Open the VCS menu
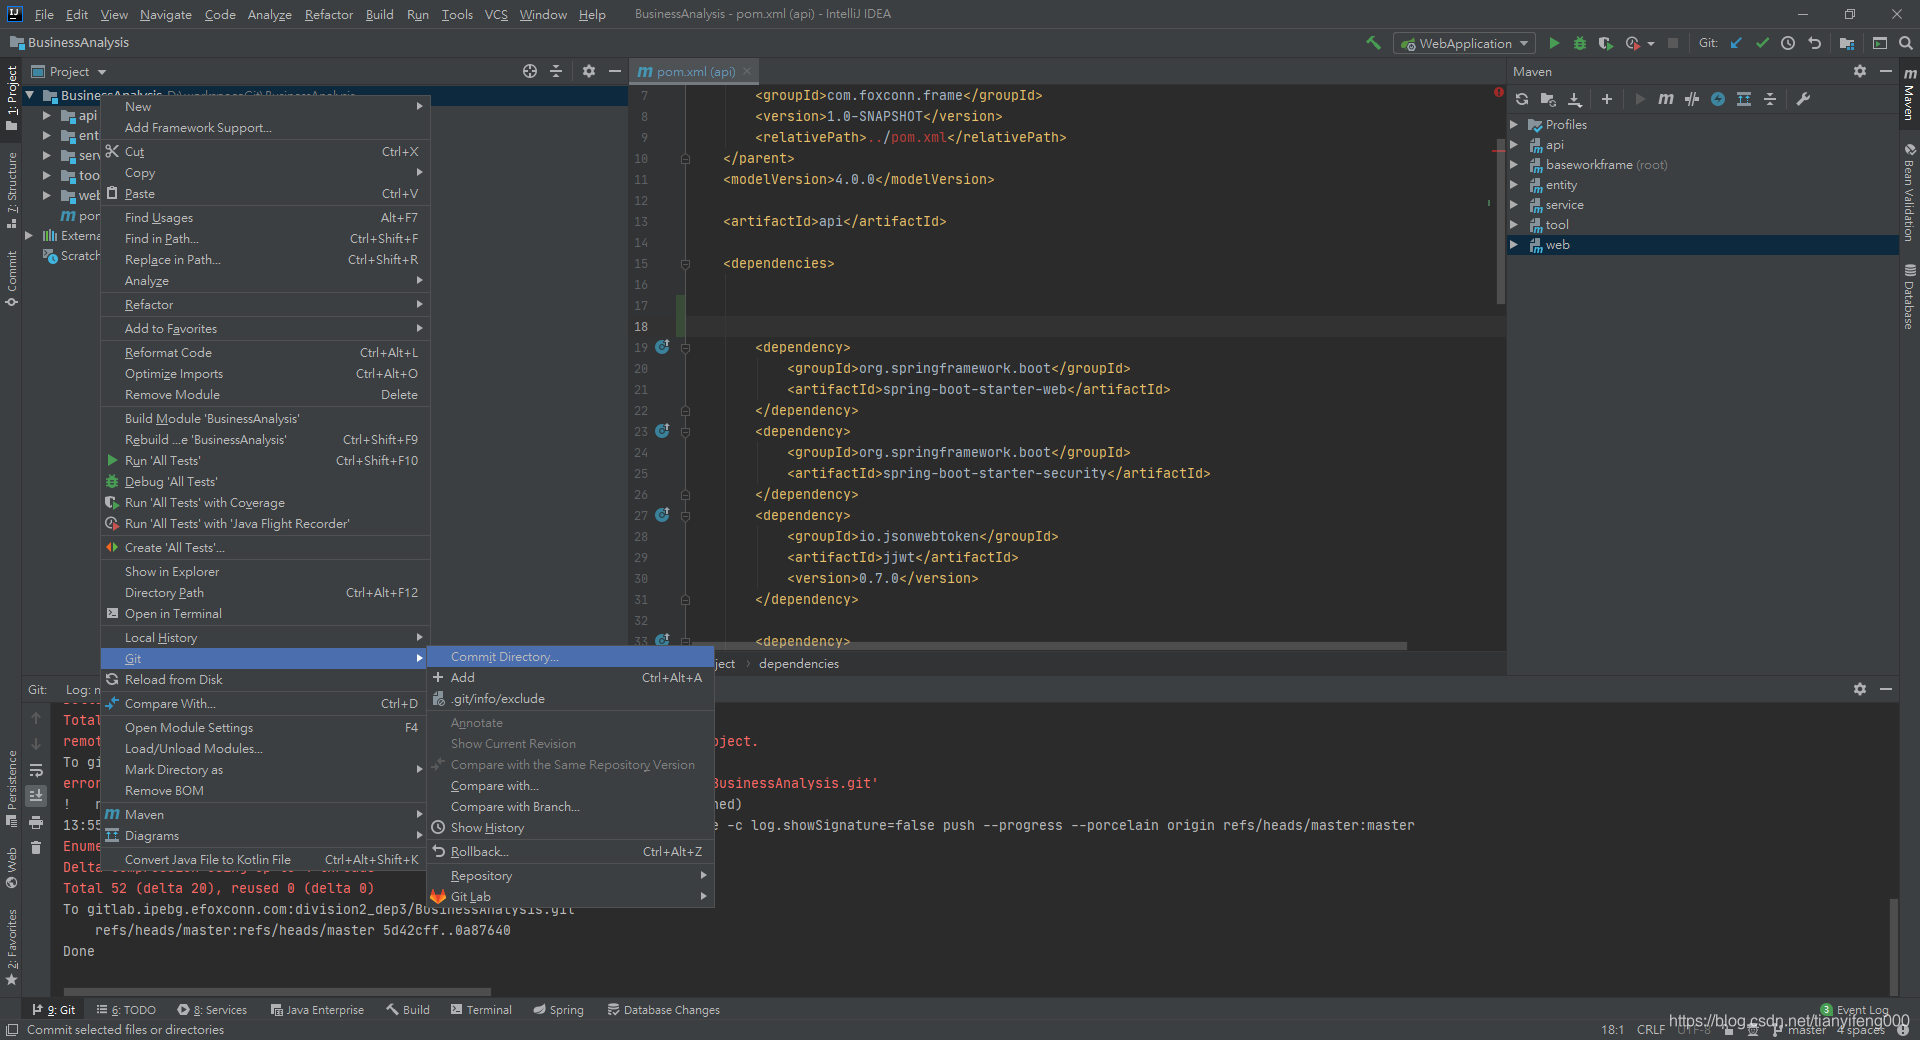 click(496, 14)
